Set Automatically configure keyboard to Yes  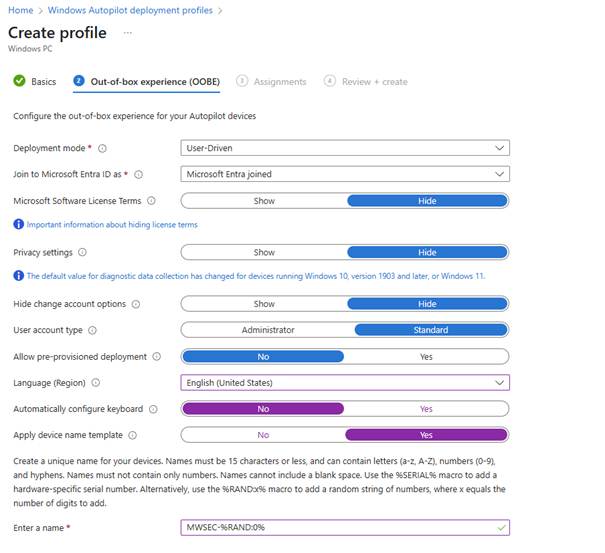(x=426, y=409)
